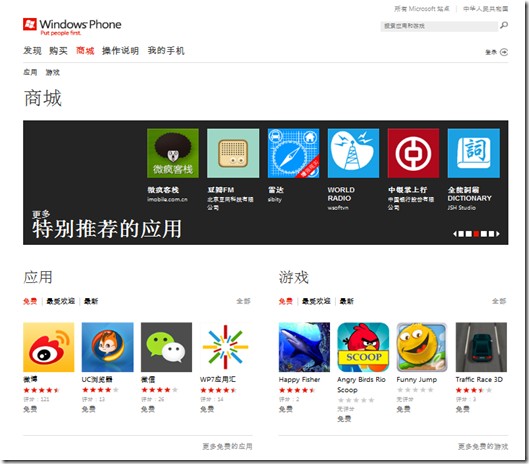This screenshot has width=529, height=464.
Task: Click the WP7应用汇 title text
Action: 218,380
